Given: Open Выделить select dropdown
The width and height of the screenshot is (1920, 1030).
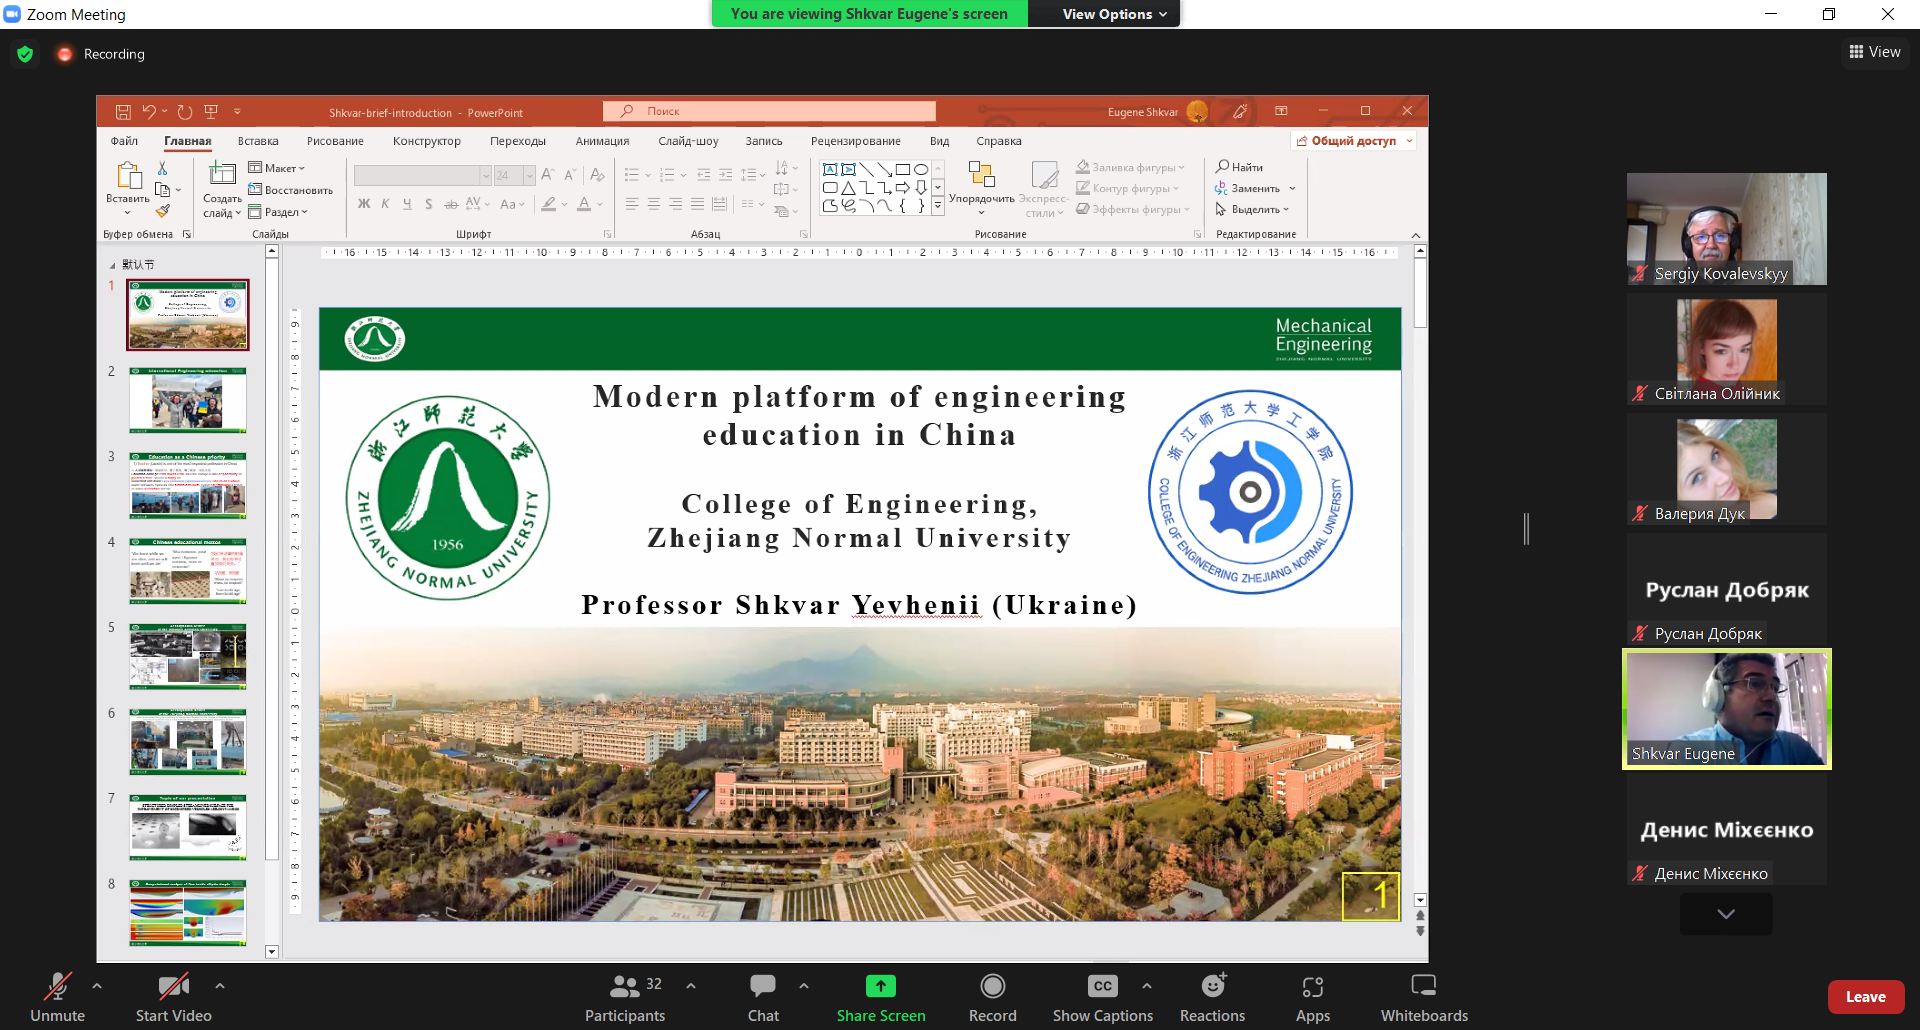Looking at the screenshot, I should 1252,209.
